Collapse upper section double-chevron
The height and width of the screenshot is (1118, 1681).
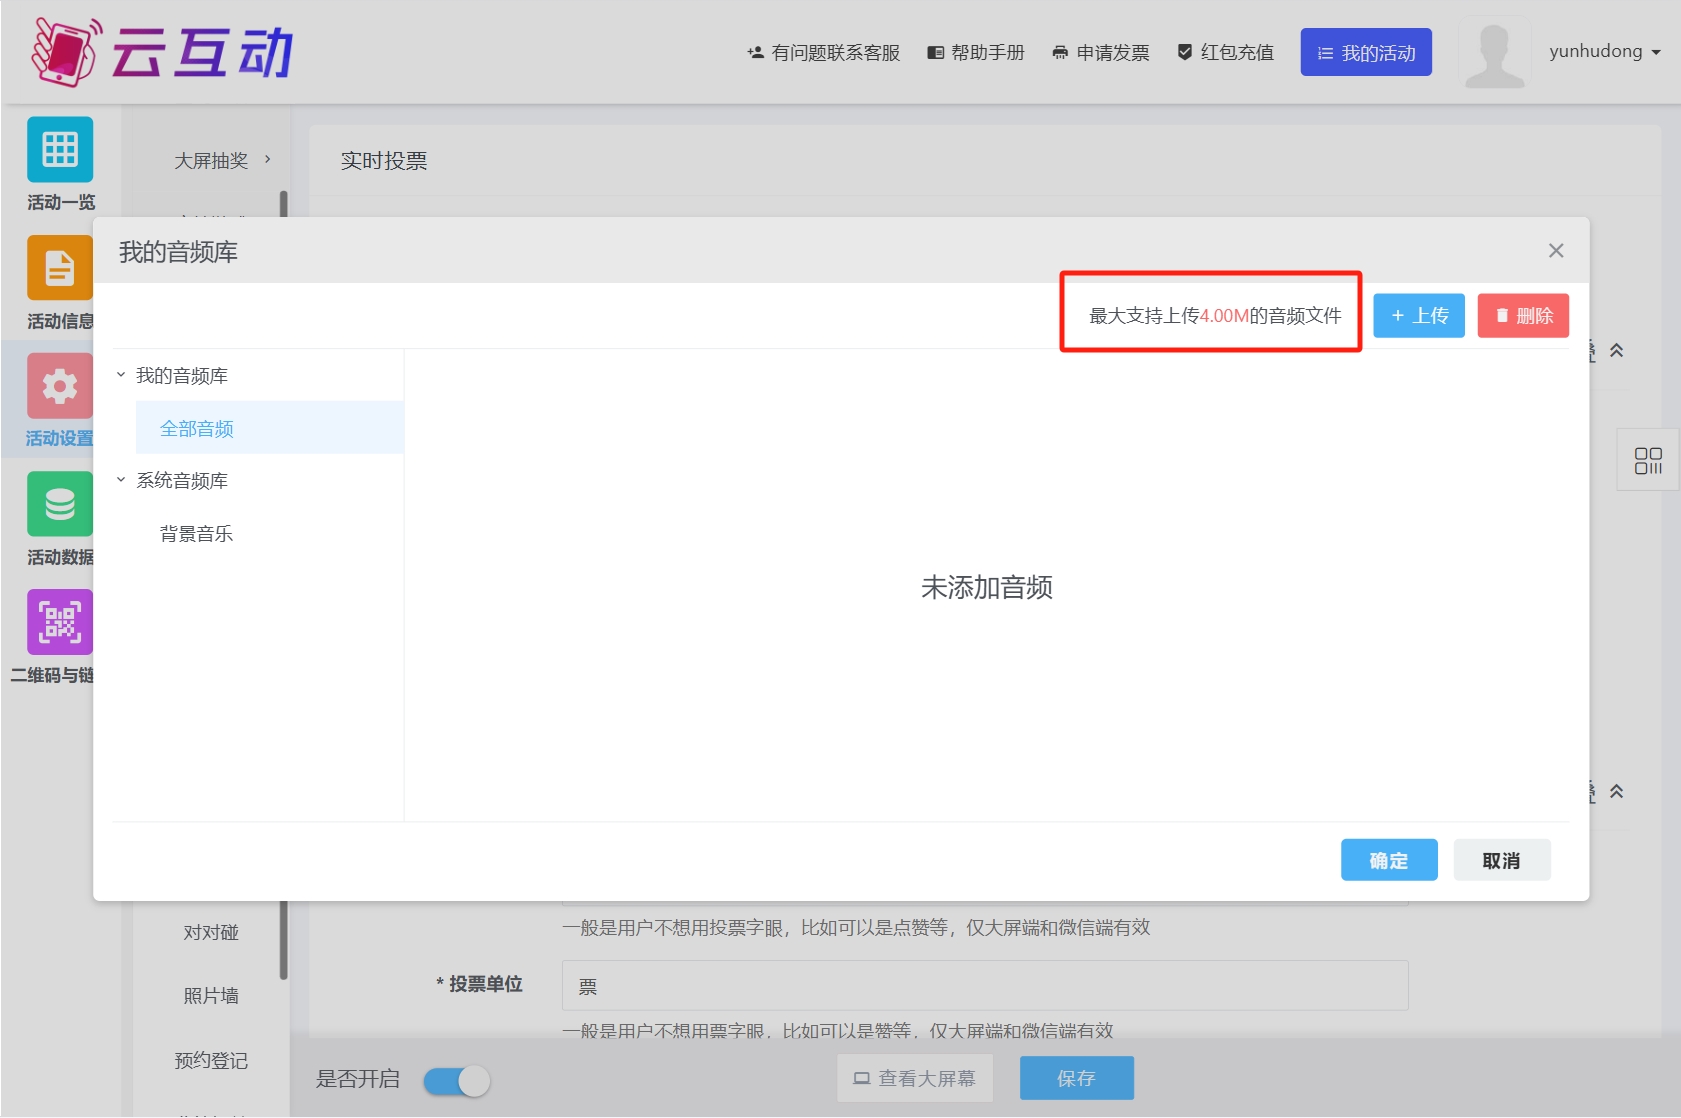coord(1616,350)
